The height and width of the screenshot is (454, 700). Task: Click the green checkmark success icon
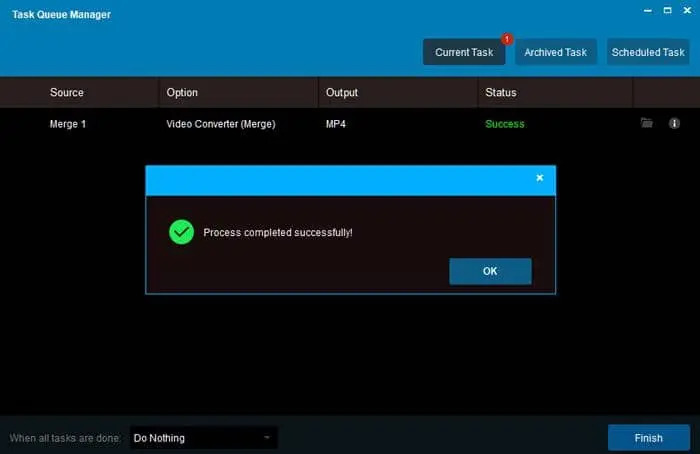(x=181, y=232)
